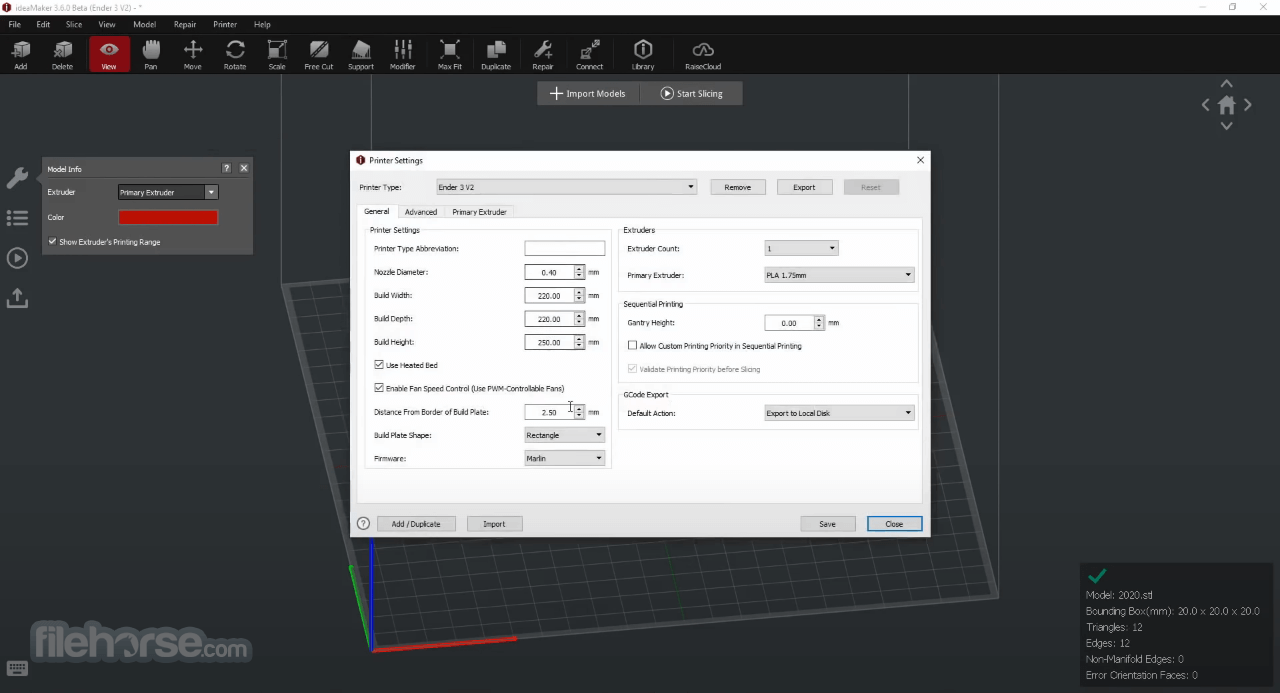Open the Build Plate Shape dropdown

(565, 435)
